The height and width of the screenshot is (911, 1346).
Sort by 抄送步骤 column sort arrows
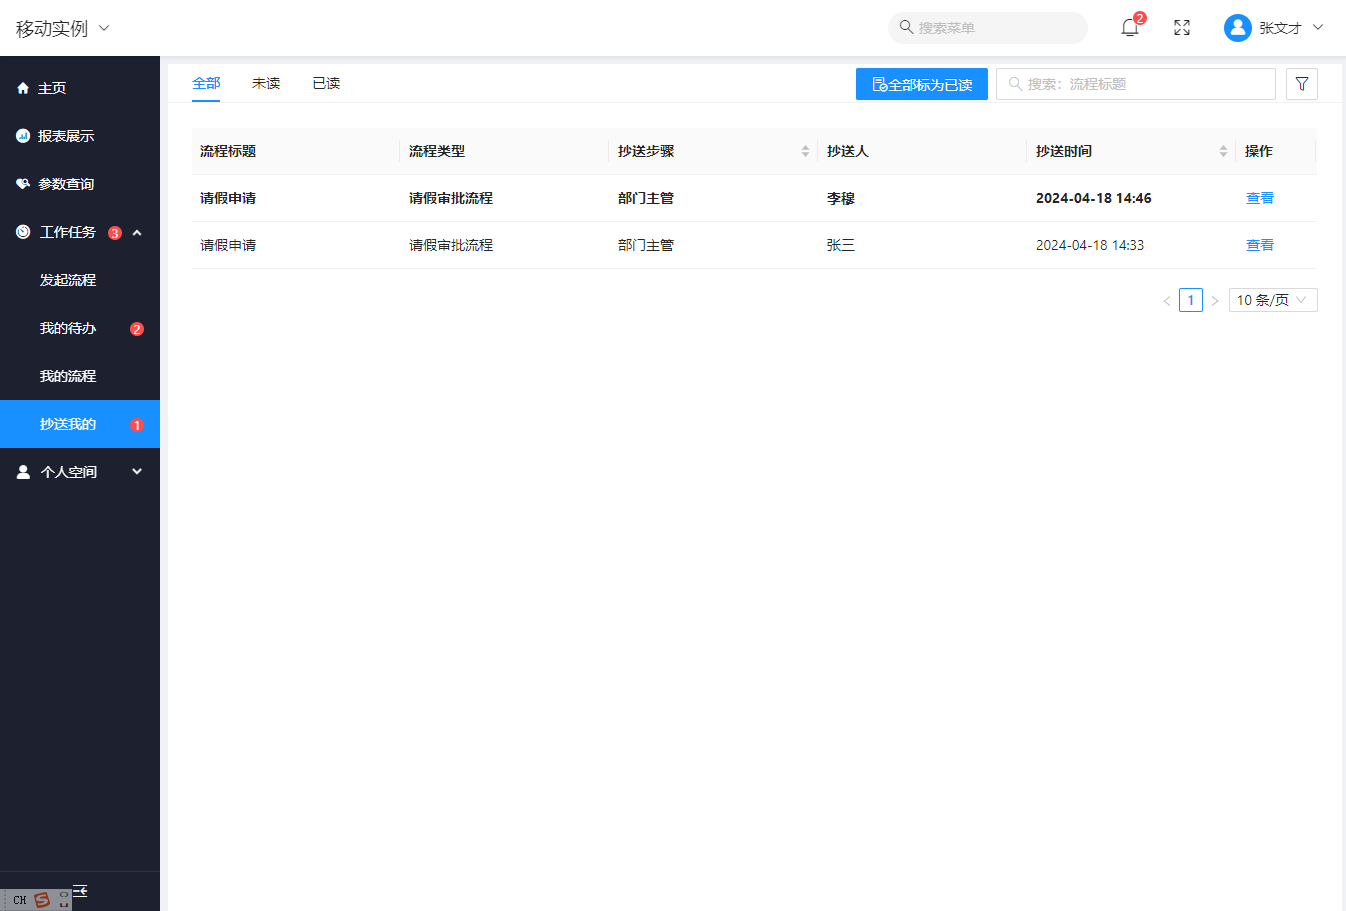coord(805,151)
